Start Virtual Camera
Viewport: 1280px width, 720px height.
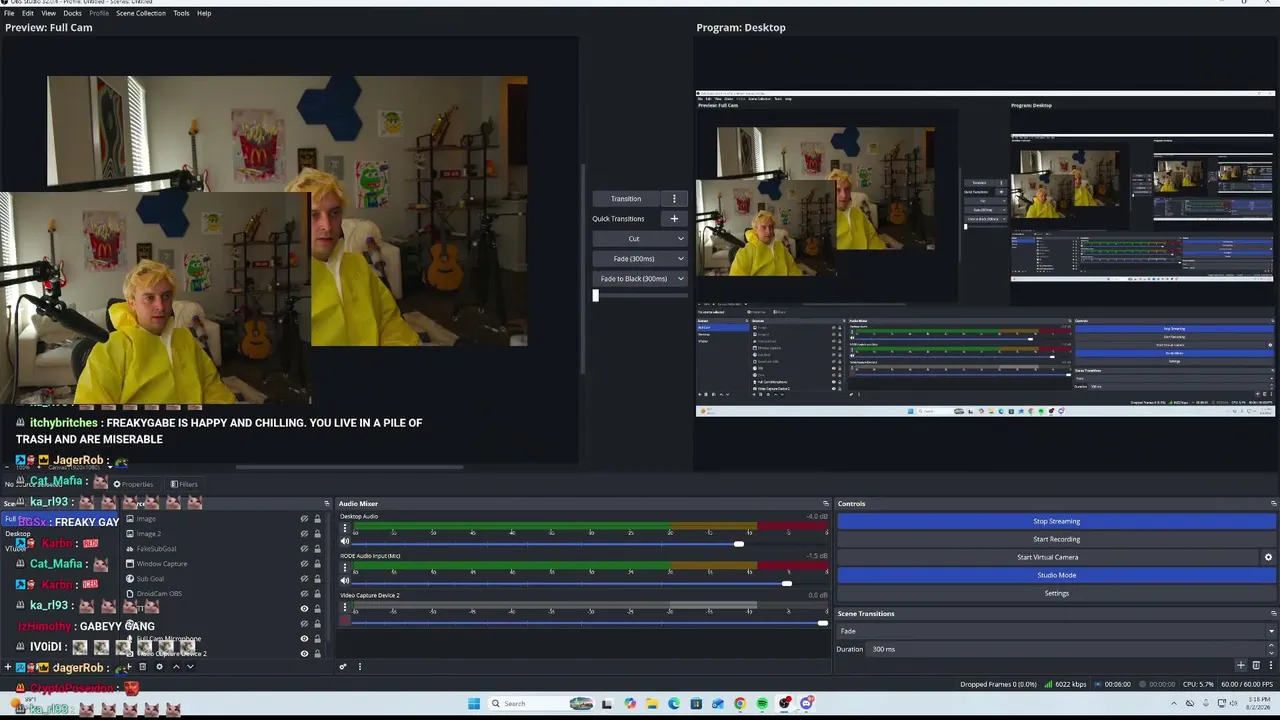[1047, 557]
